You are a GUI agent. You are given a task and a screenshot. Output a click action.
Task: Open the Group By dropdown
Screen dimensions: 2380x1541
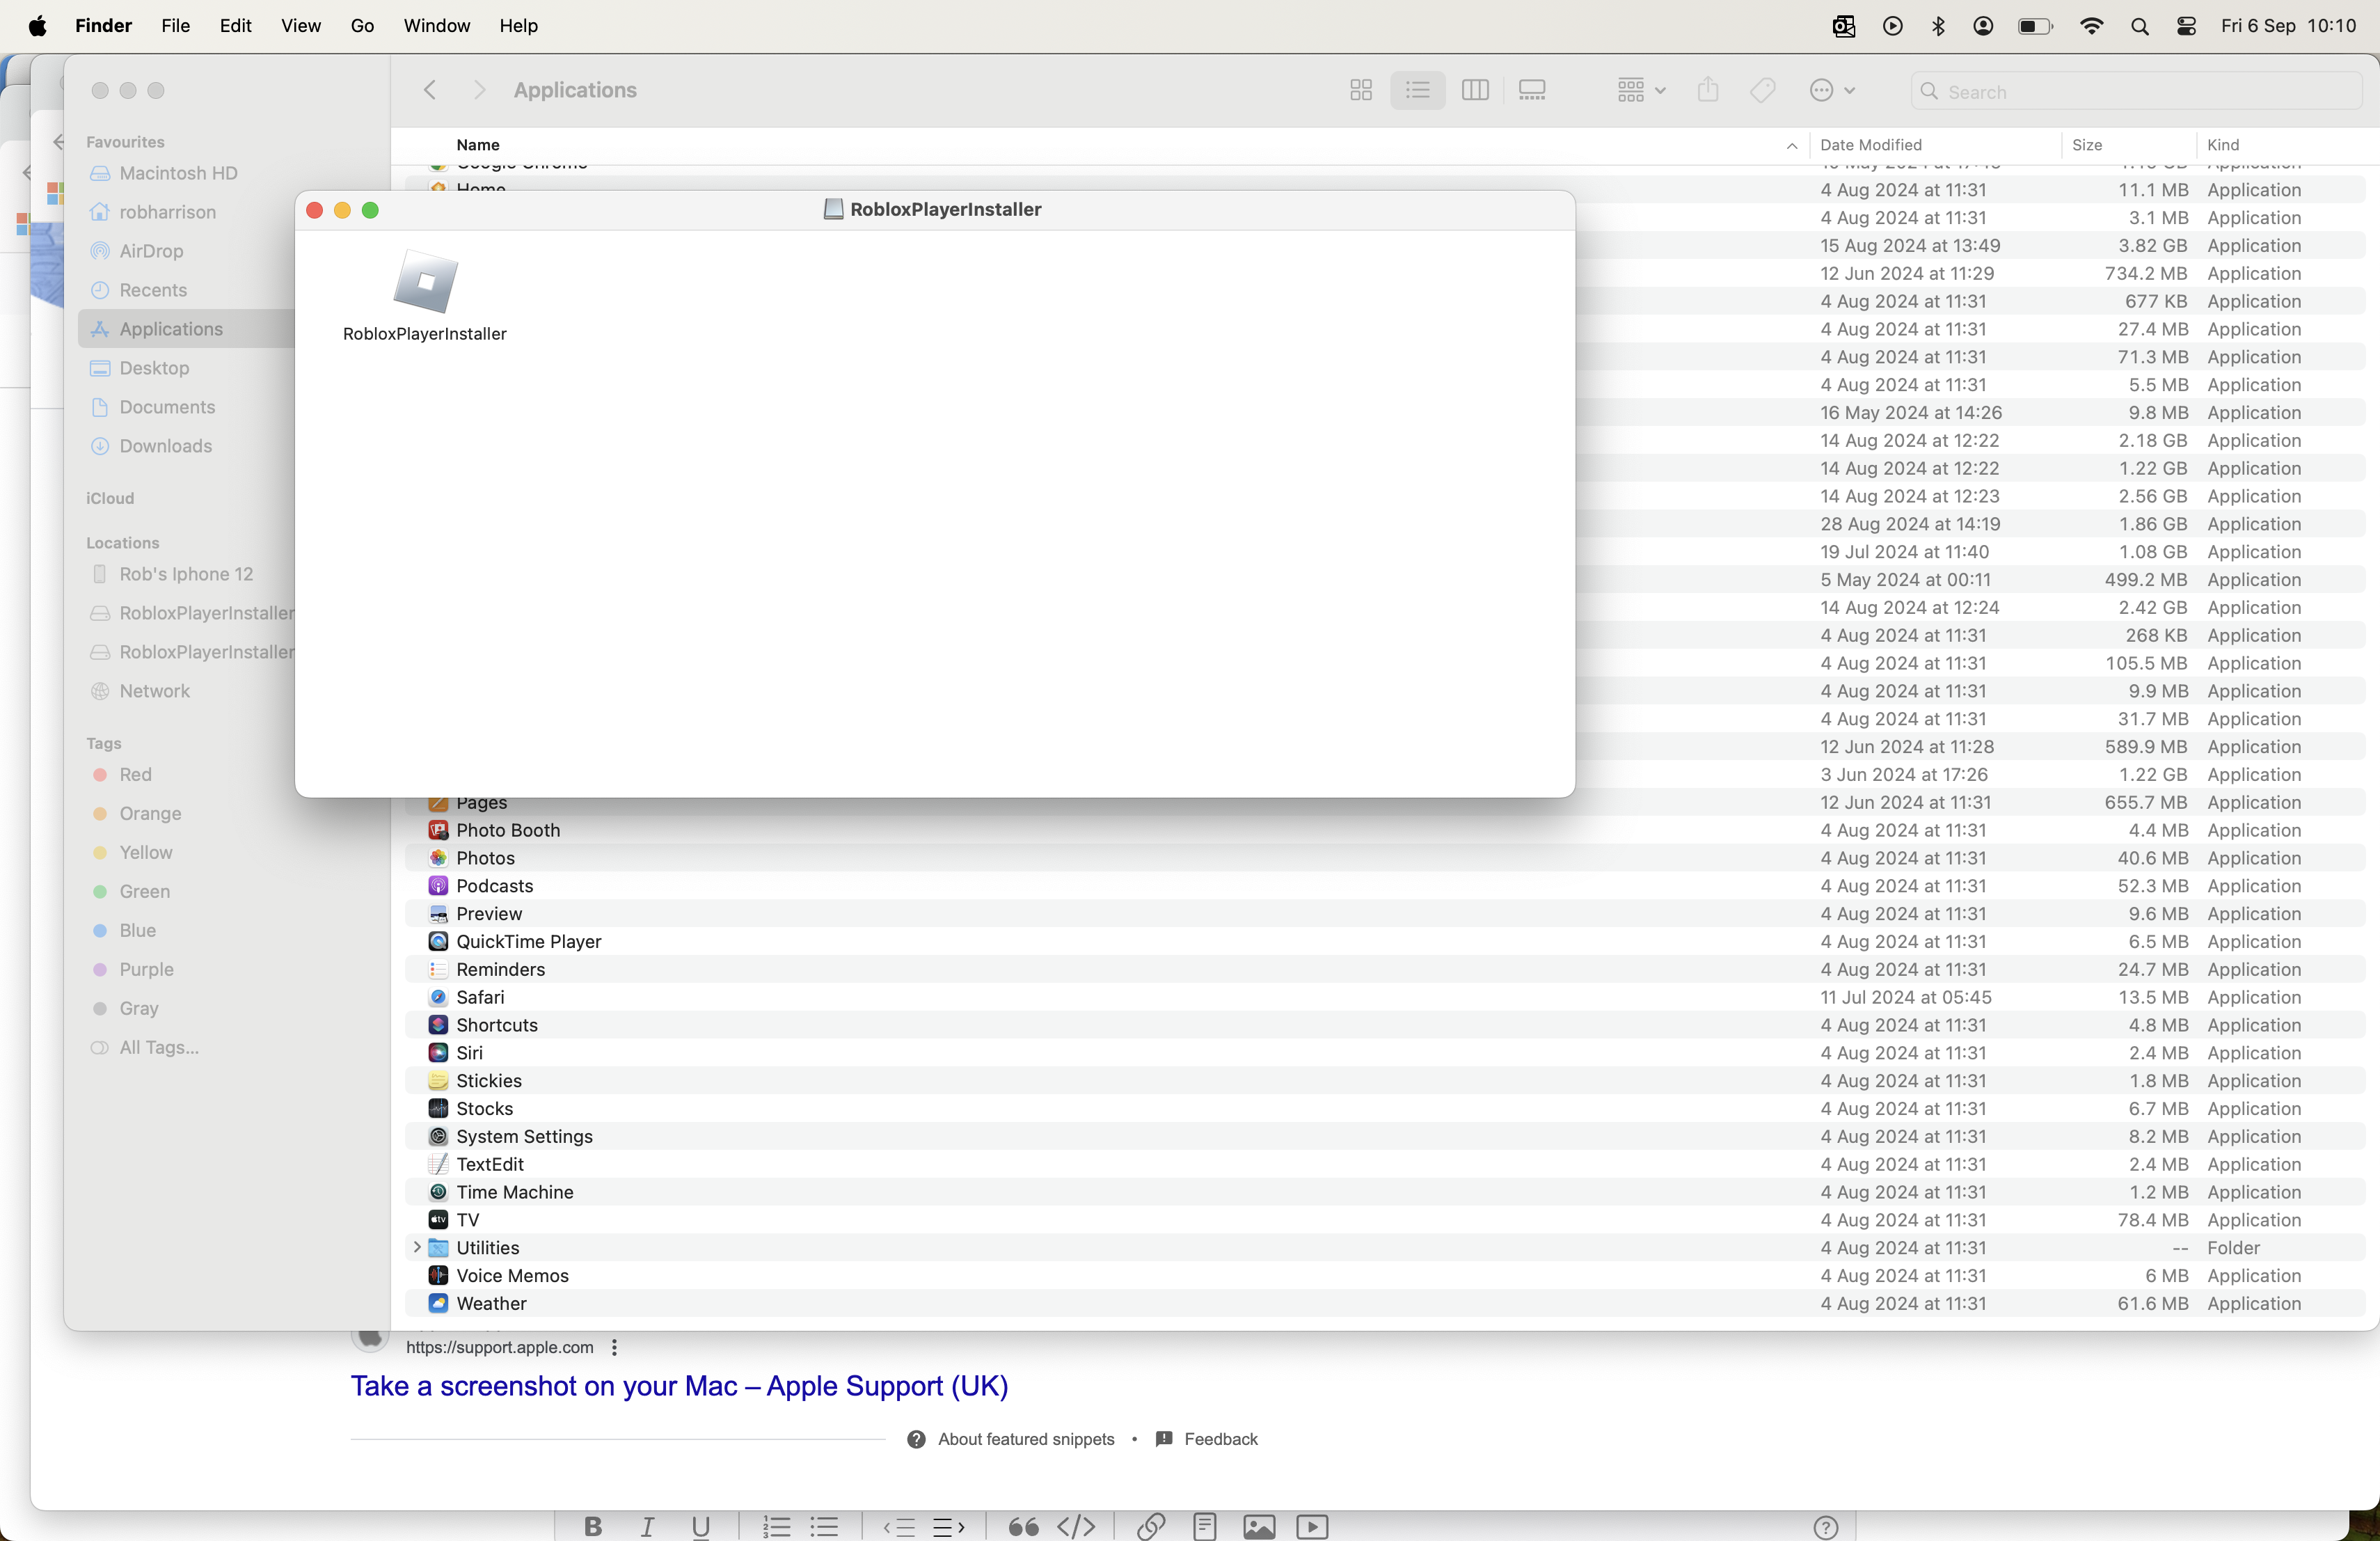tap(1640, 91)
